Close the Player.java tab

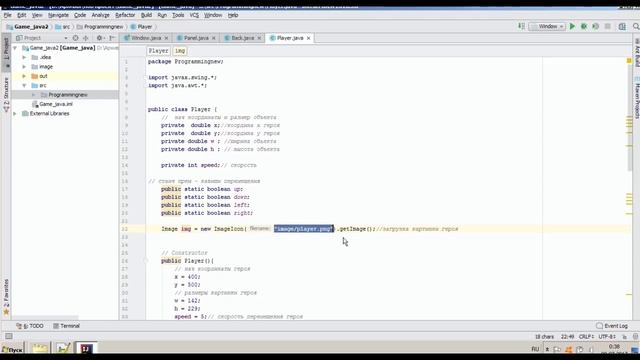click(309, 38)
